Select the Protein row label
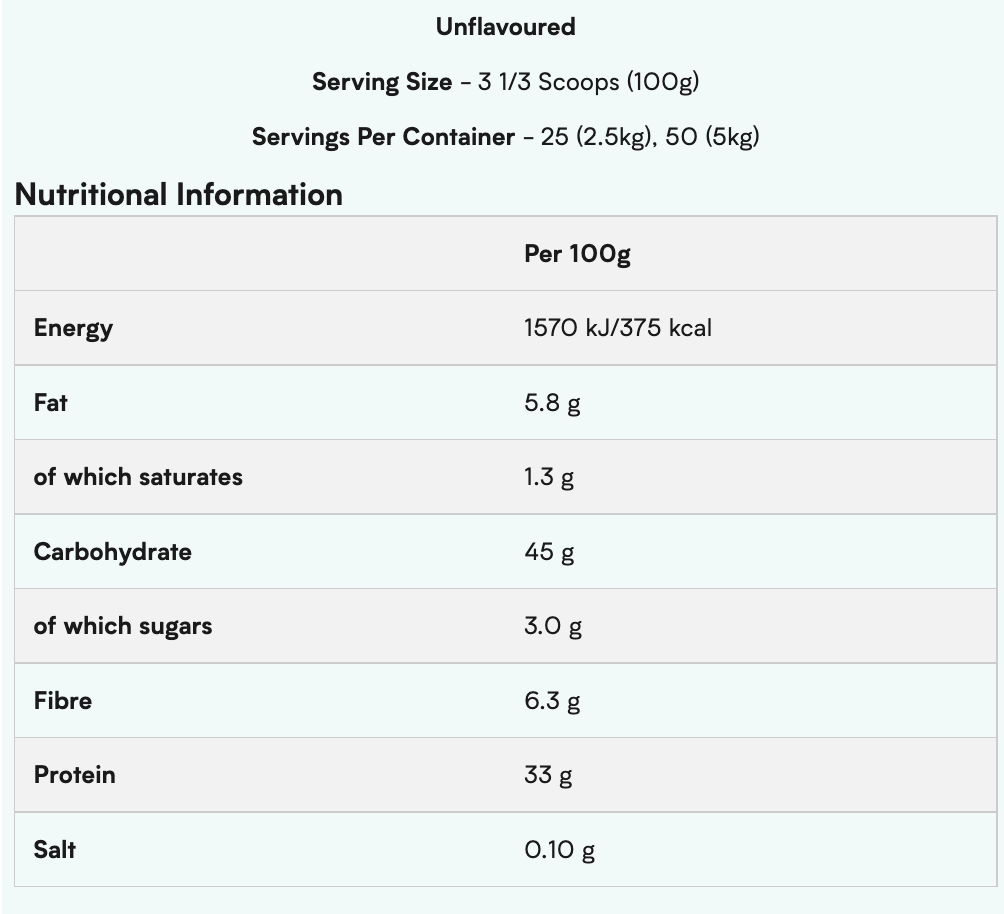Screen dimensions: 1004x914 (x=74, y=775)
